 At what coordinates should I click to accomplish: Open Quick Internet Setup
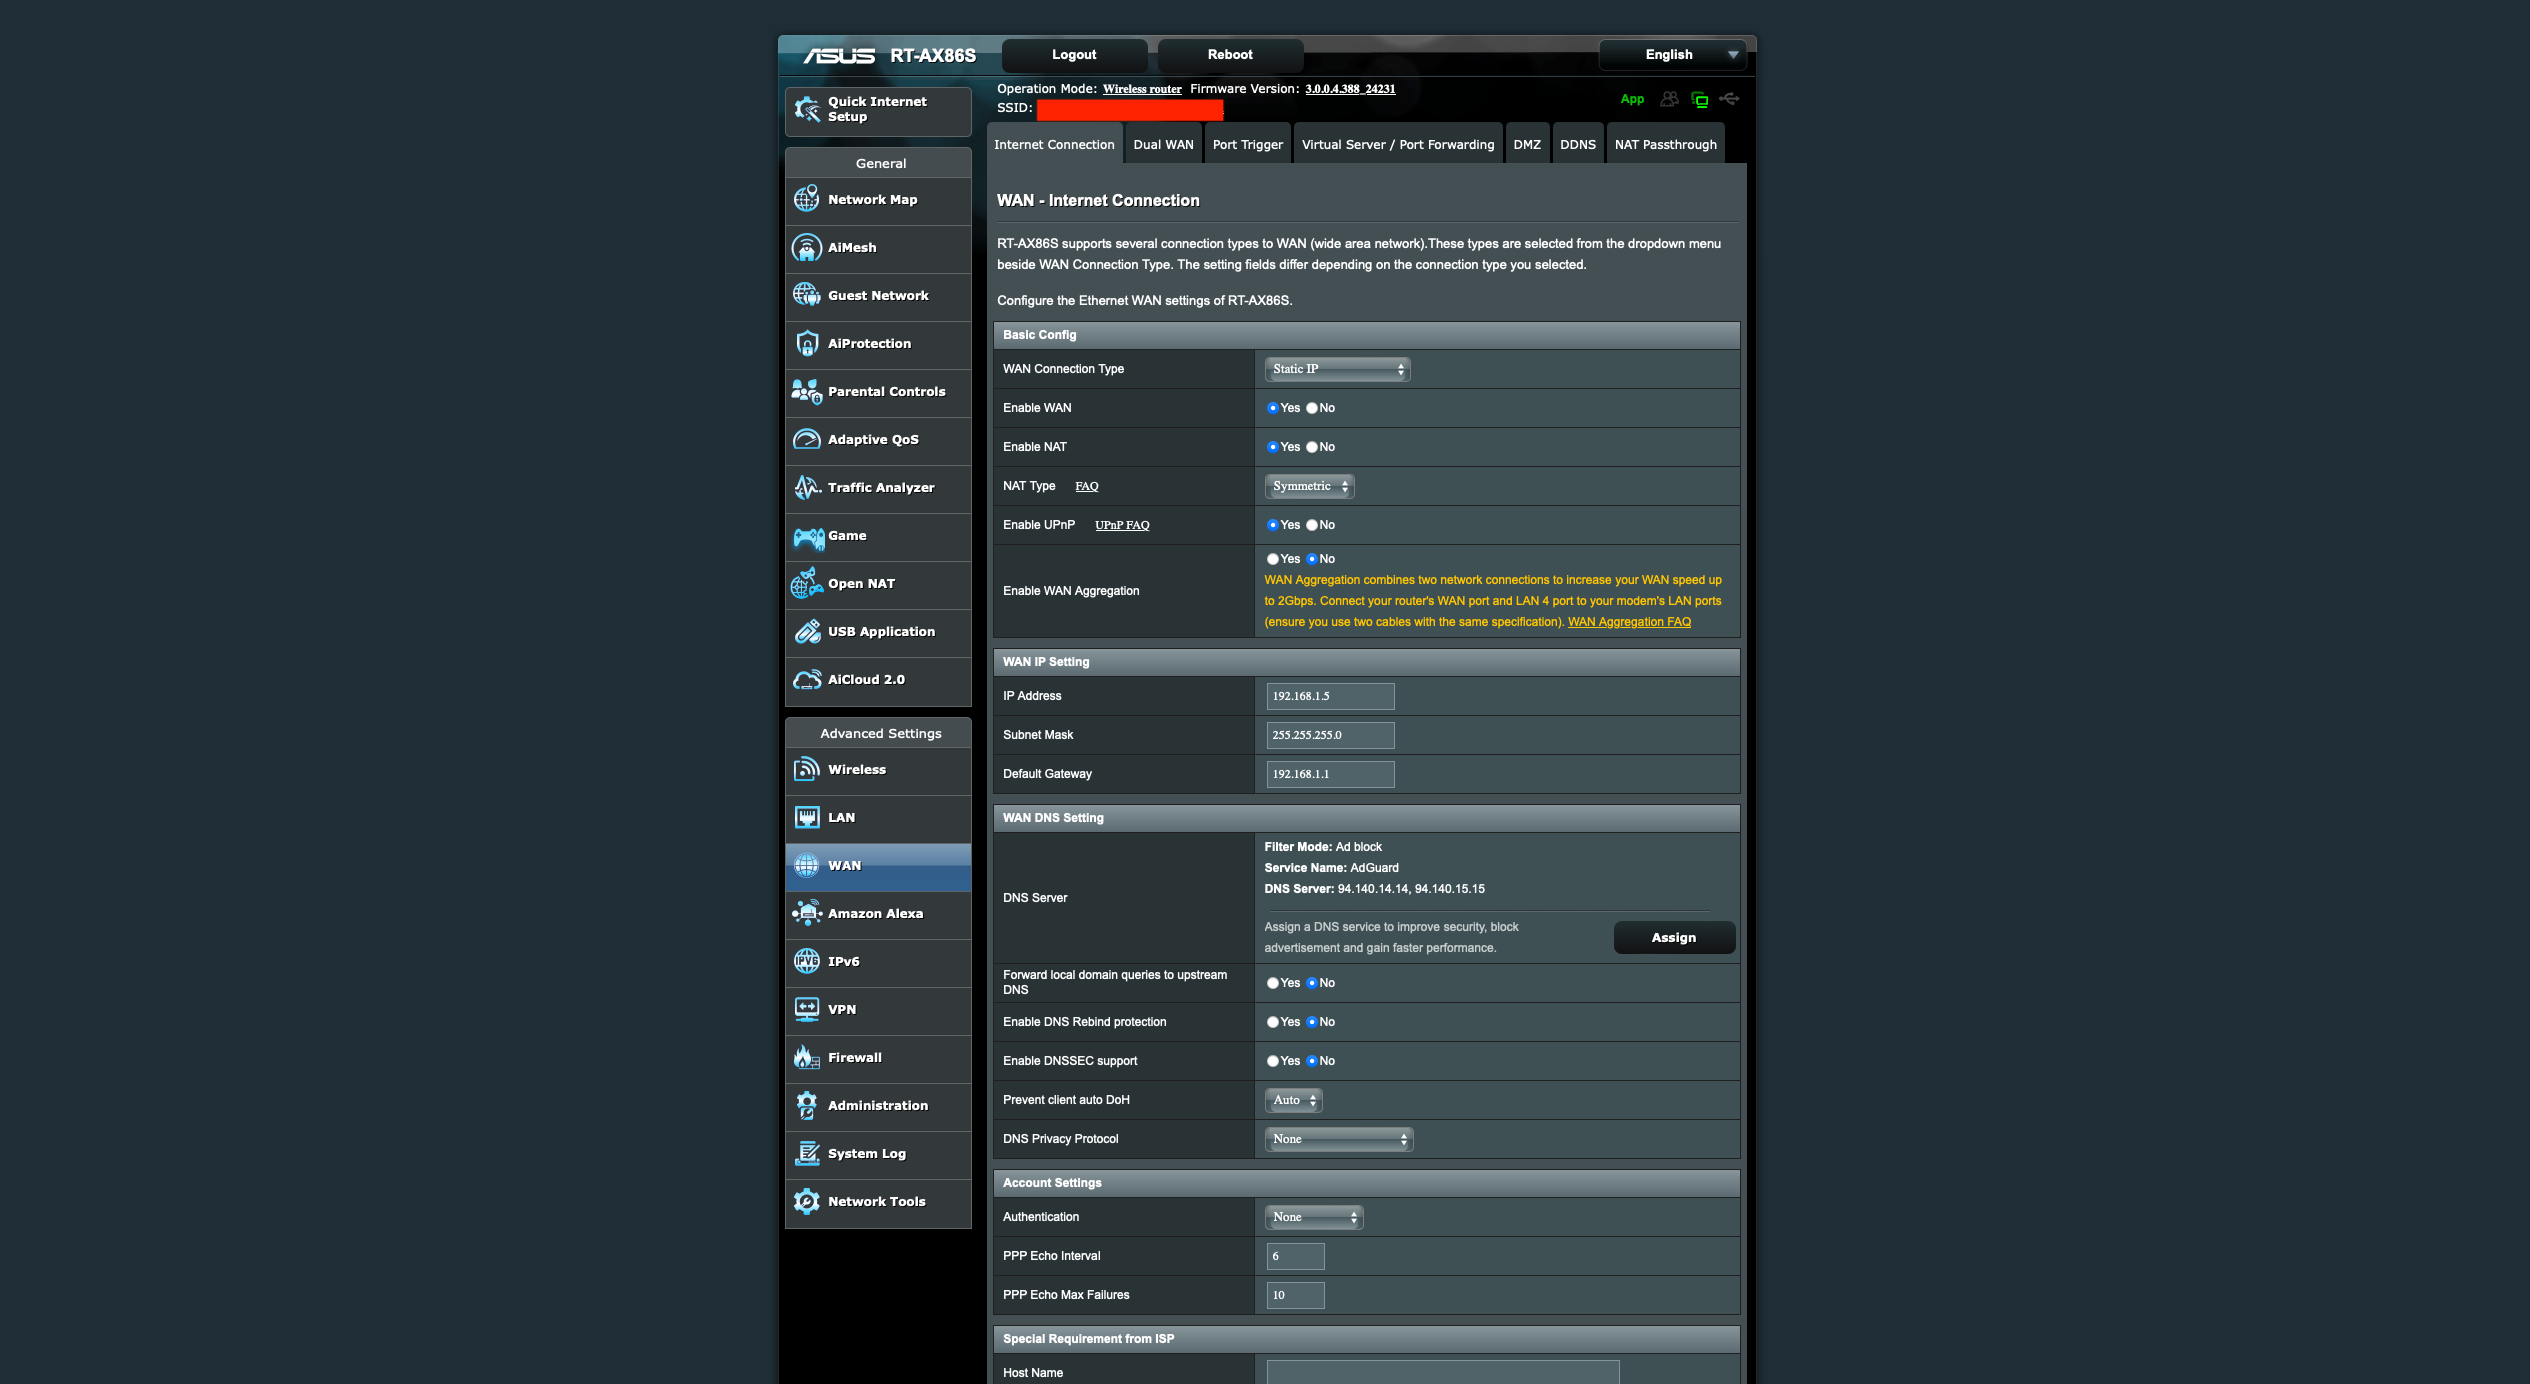pyautogui.click(x=876, y=109)
